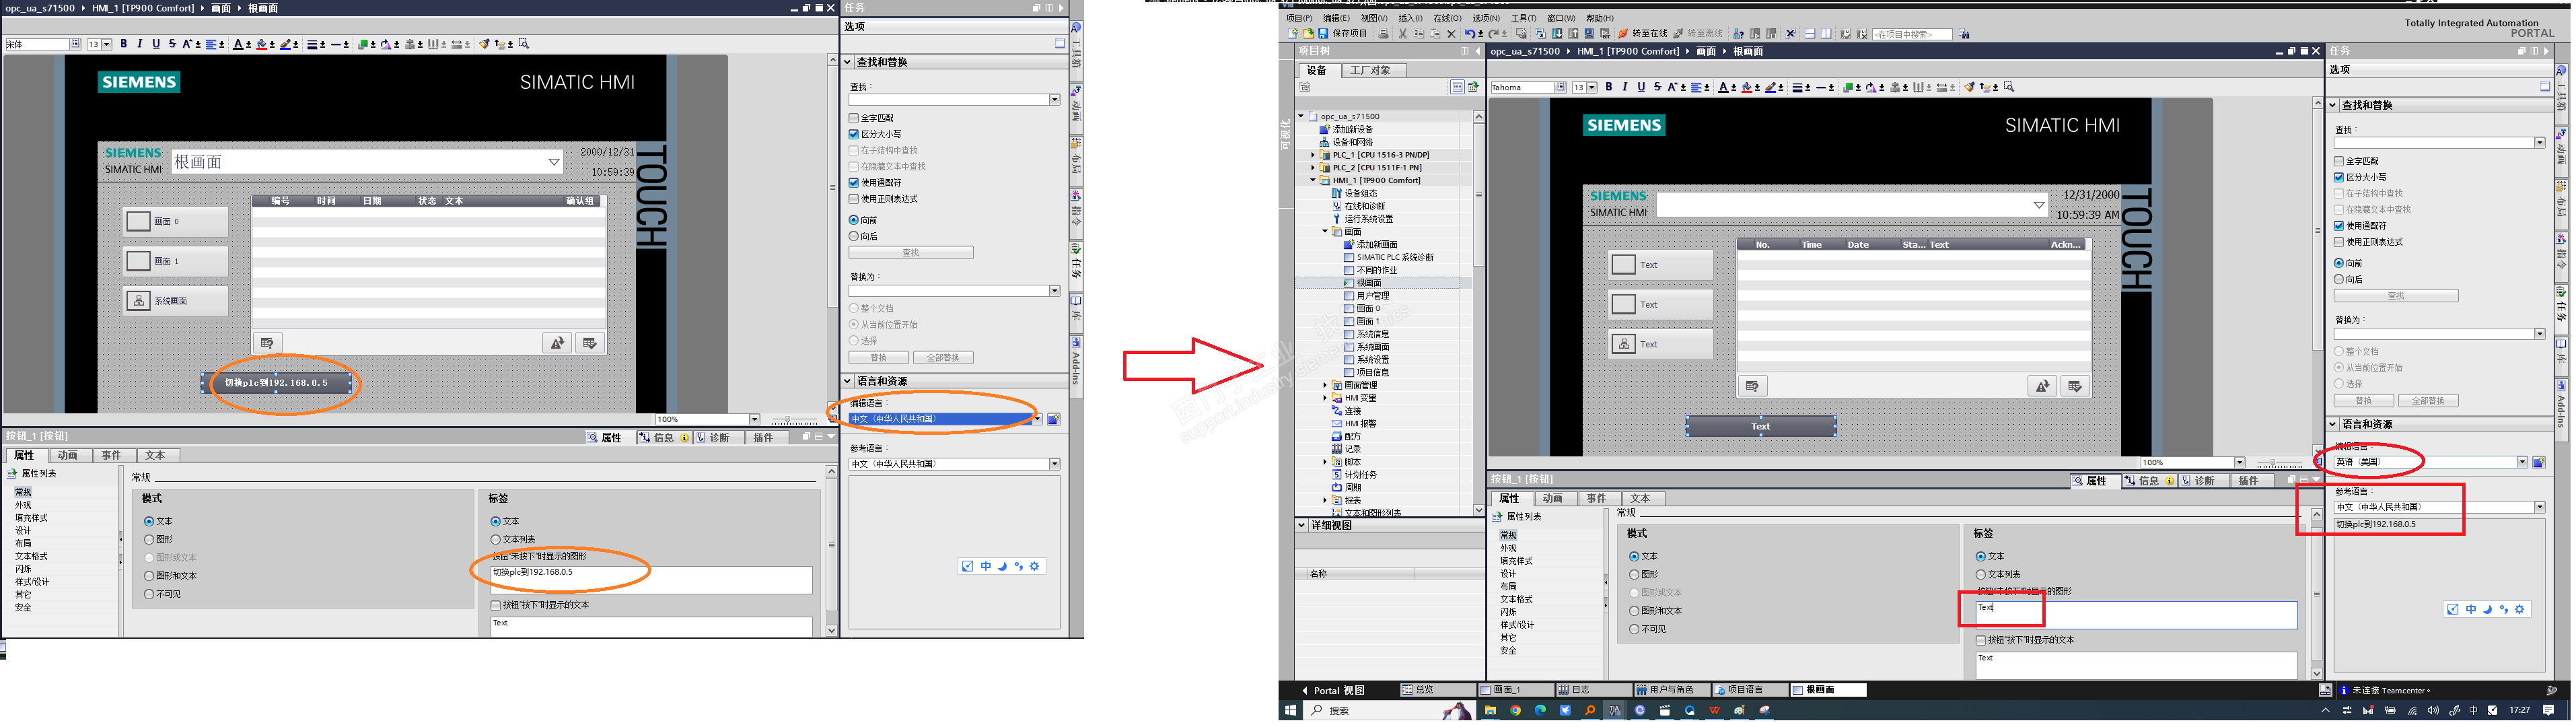Check 全字匹配 in the right window's find panel
Image resolution: width=2576 pixels, height=727 pixels.
point(2339,161)
